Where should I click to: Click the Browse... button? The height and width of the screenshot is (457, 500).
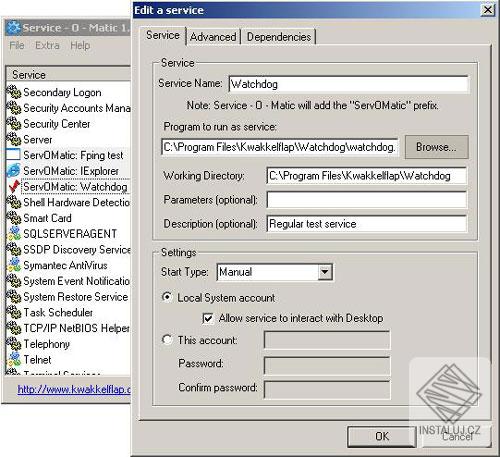[x=437, y=147]
